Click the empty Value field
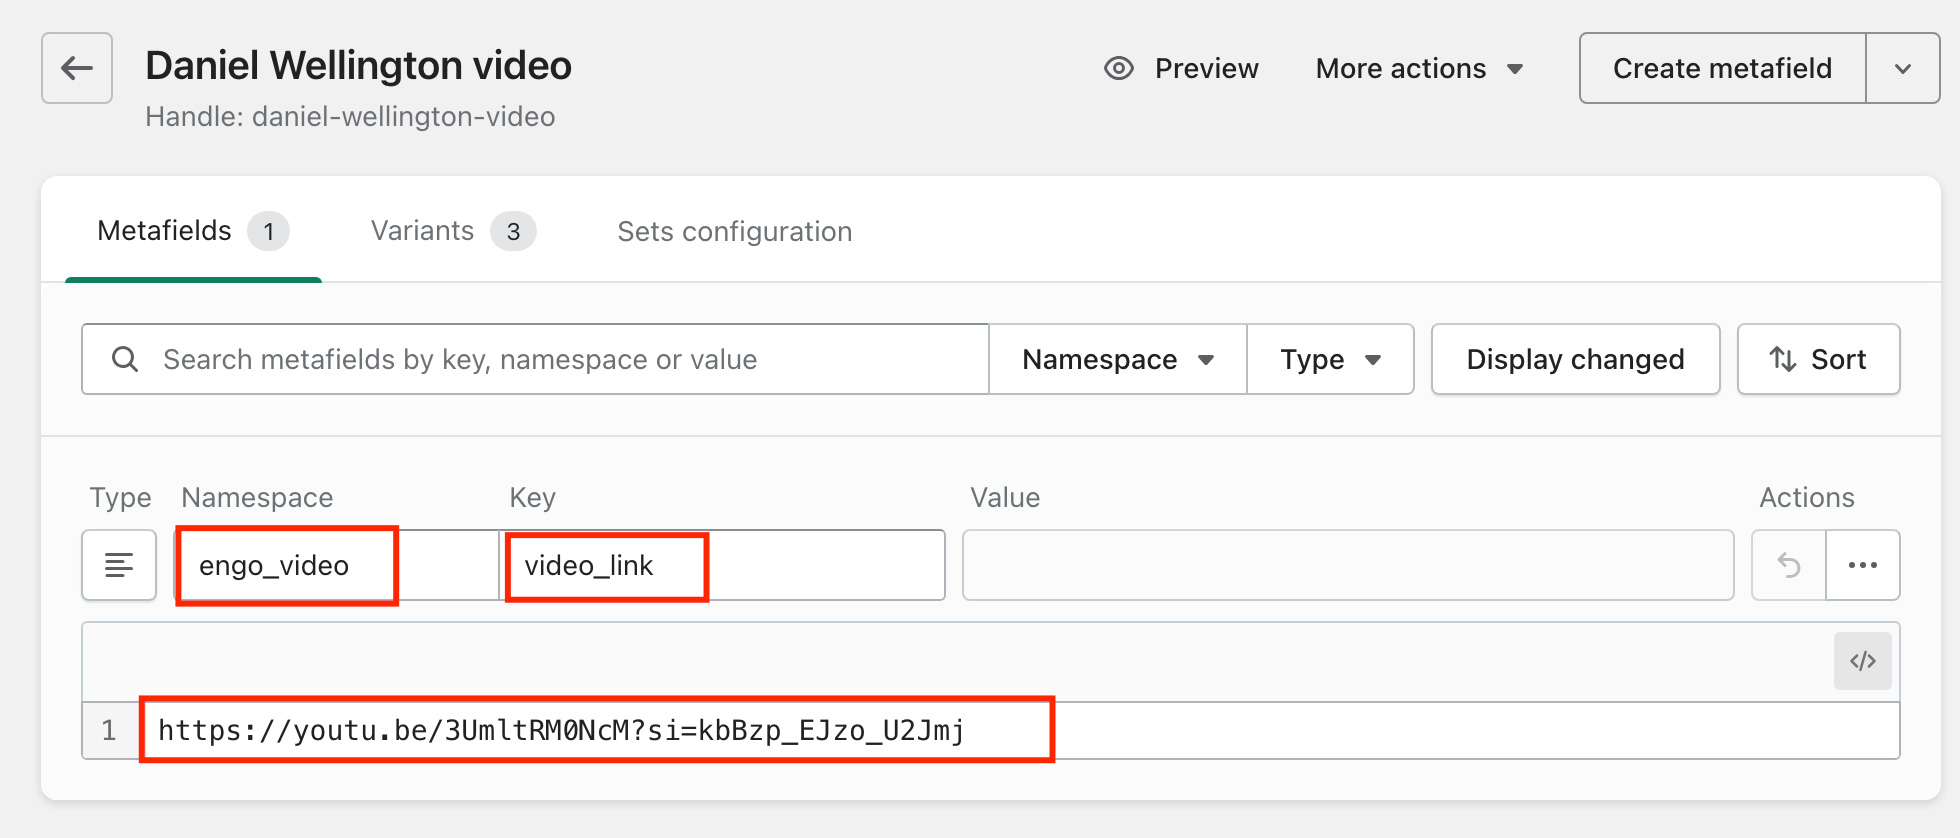The image size is (1960, 838). tap(1348, 565)
